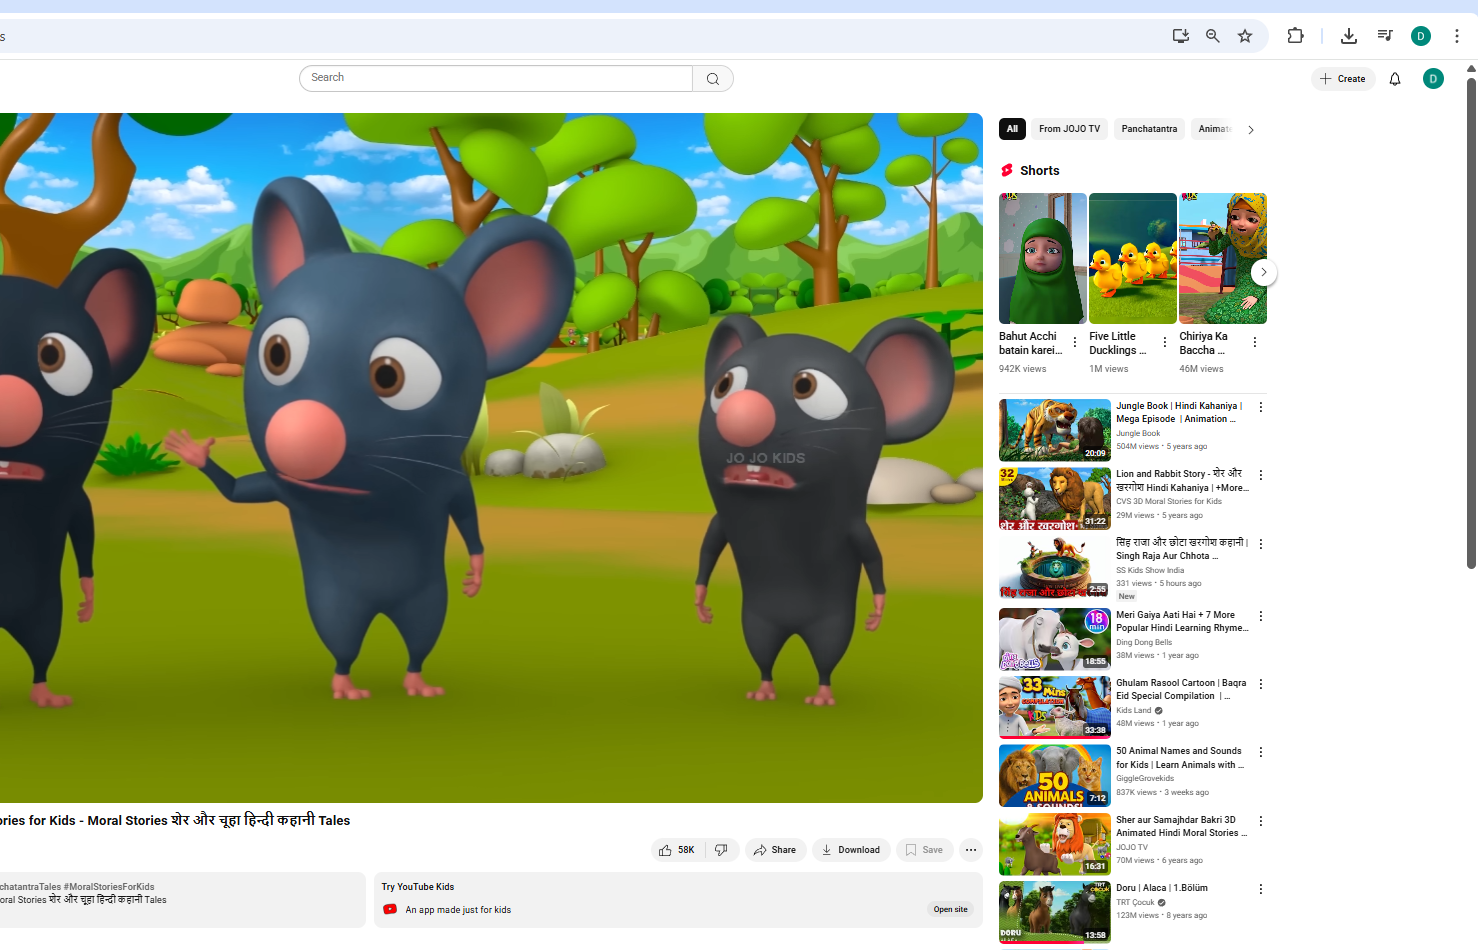Screen dimensions: 1478x950
Task: Click the Share button
Action: point(775,850)
